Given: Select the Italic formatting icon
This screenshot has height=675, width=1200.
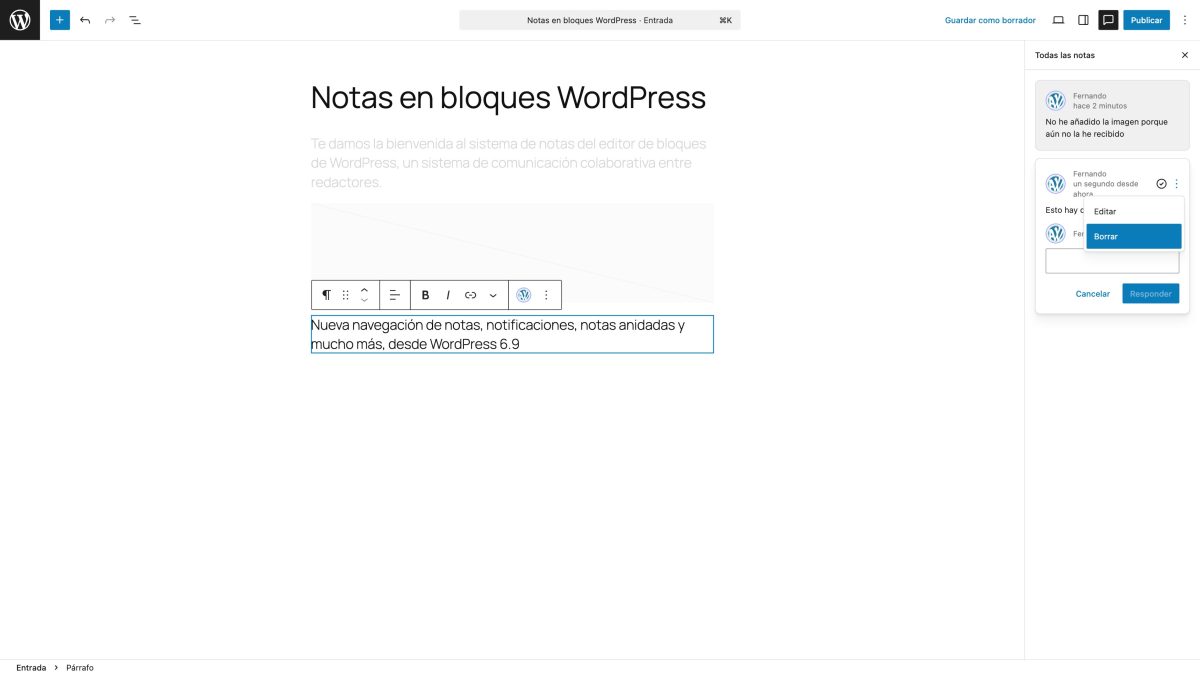Looking at the screenshot, I should point(448,295).
